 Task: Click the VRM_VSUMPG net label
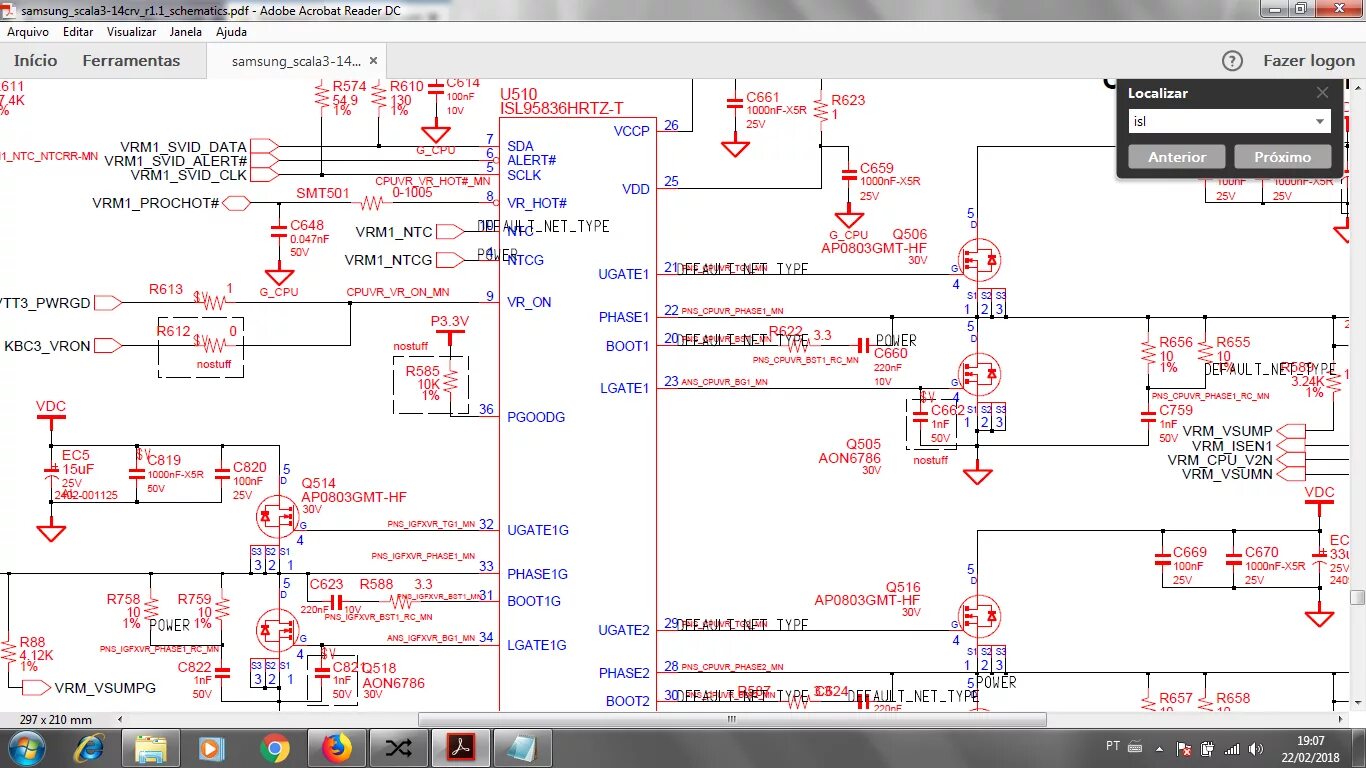[x=105, y=688]
